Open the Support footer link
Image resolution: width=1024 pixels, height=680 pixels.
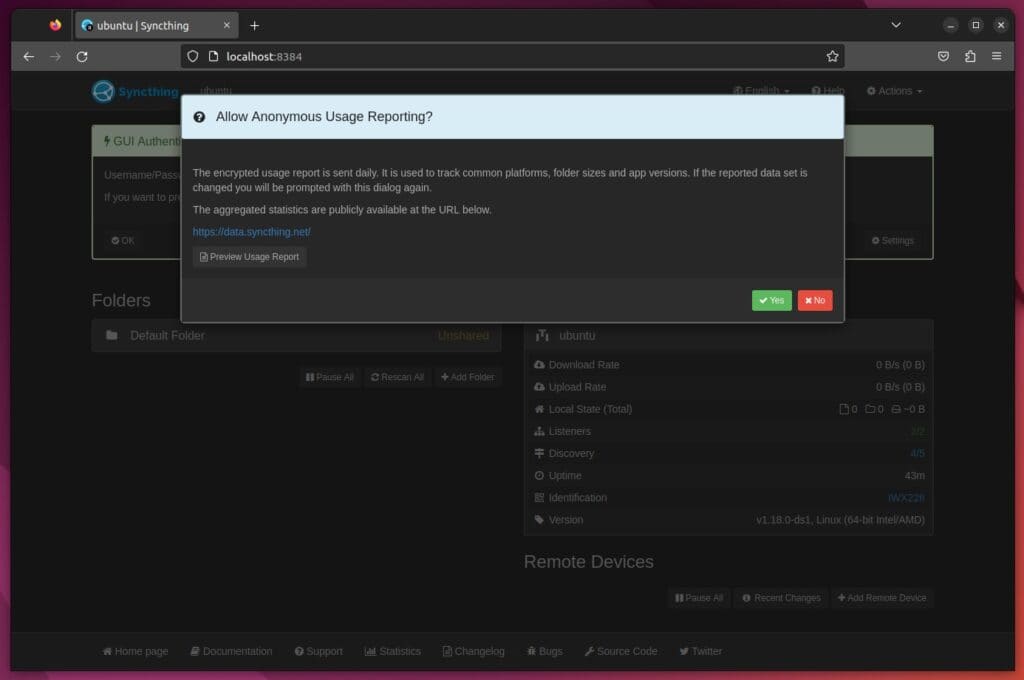[x=319, y=651]
